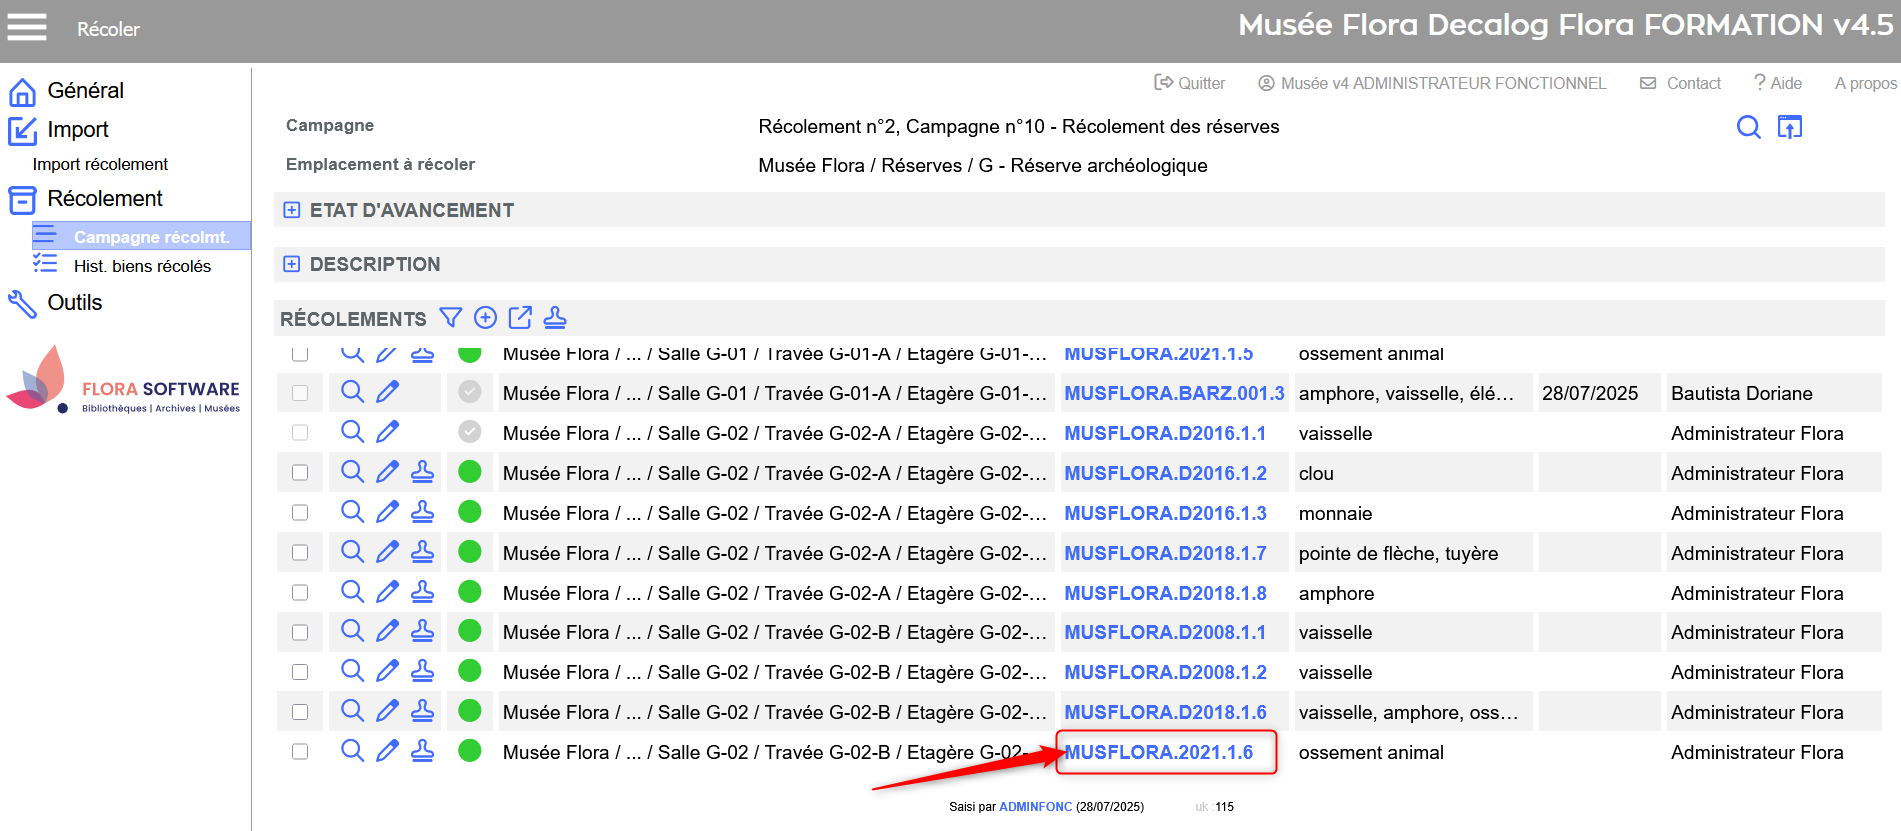This screenshot has height=831, width=1901.
Task: Click the filter icon beside RÉCOLEMENTS
Action: click(451, 318)
